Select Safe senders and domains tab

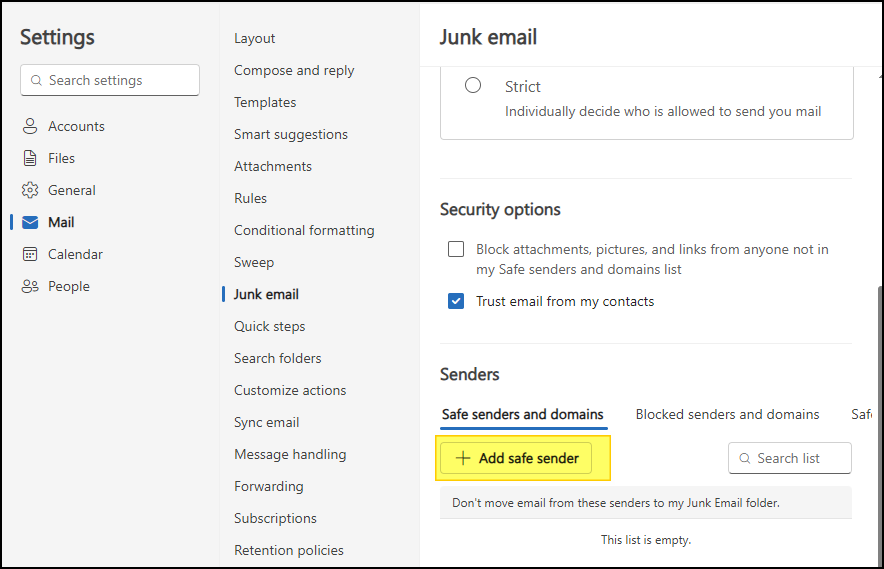[x=523, y=414]
